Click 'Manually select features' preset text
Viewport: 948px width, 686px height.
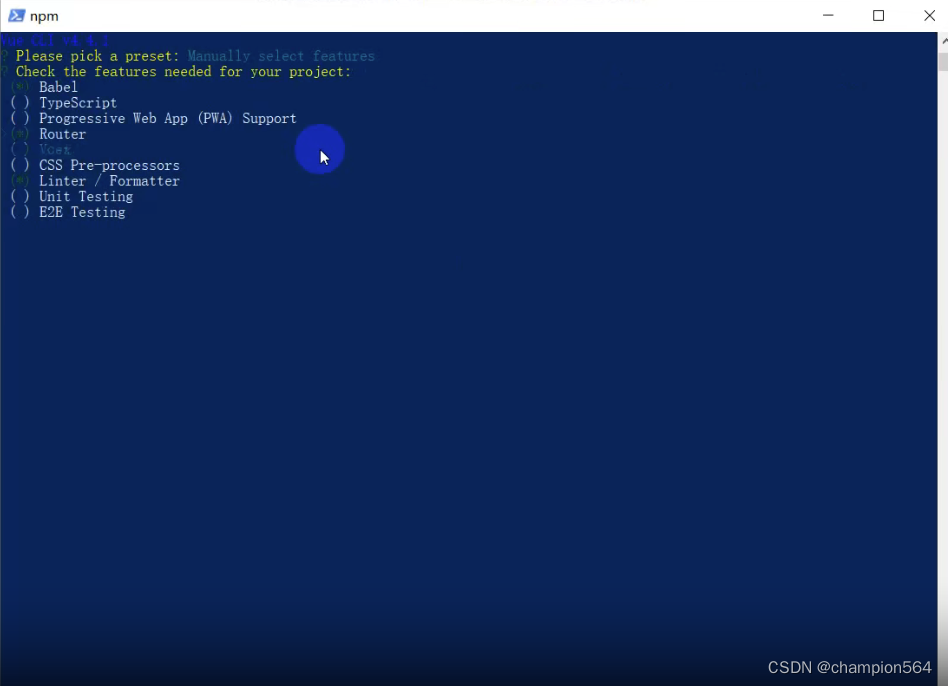[x=281, y=56]
